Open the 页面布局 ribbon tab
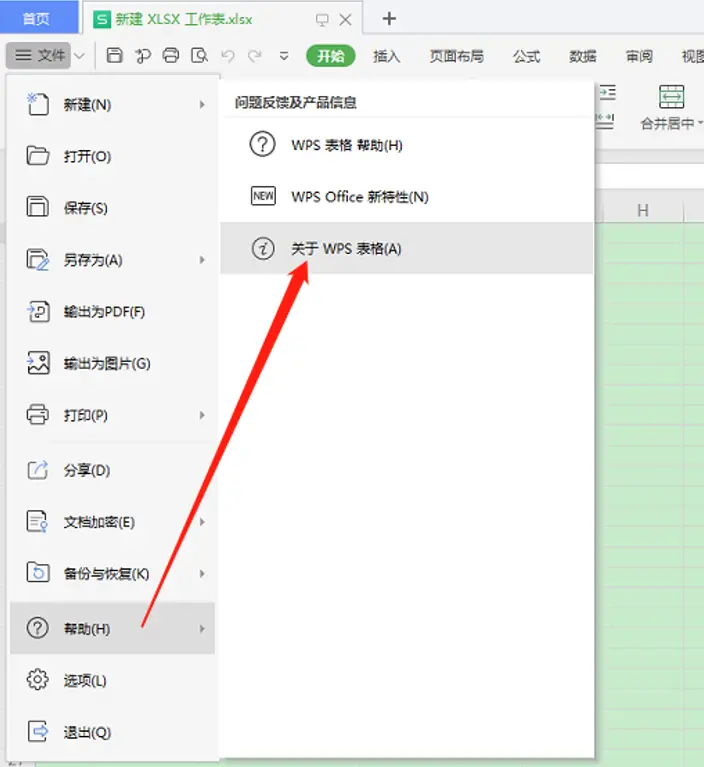This screenshot has height=767, width=704. pos(456,56)
